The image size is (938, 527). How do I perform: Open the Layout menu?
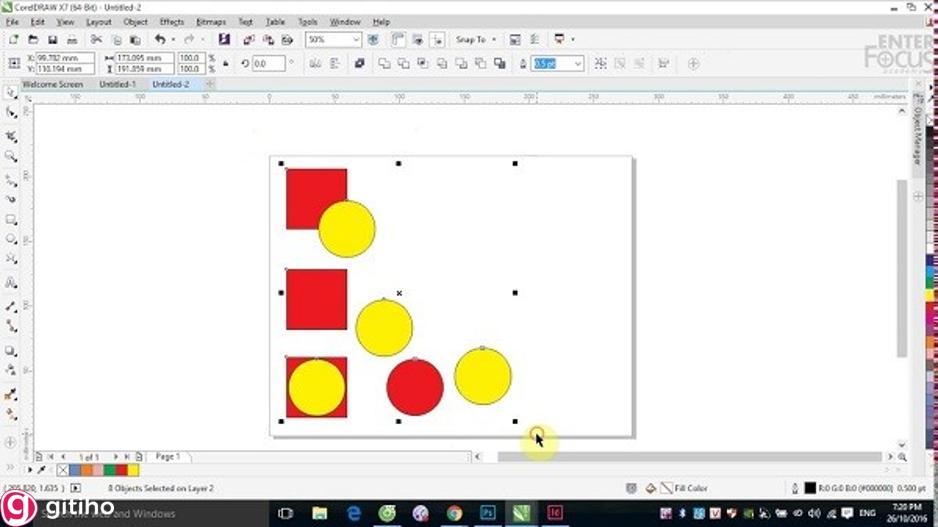click(99, 22)
